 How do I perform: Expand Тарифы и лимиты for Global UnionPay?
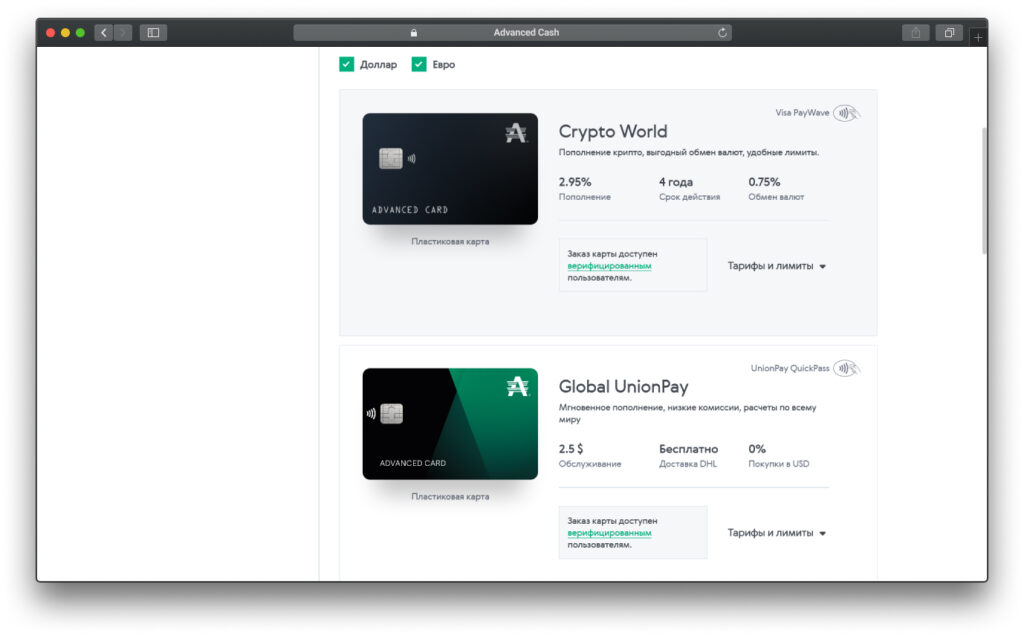[x=776, y=533]
